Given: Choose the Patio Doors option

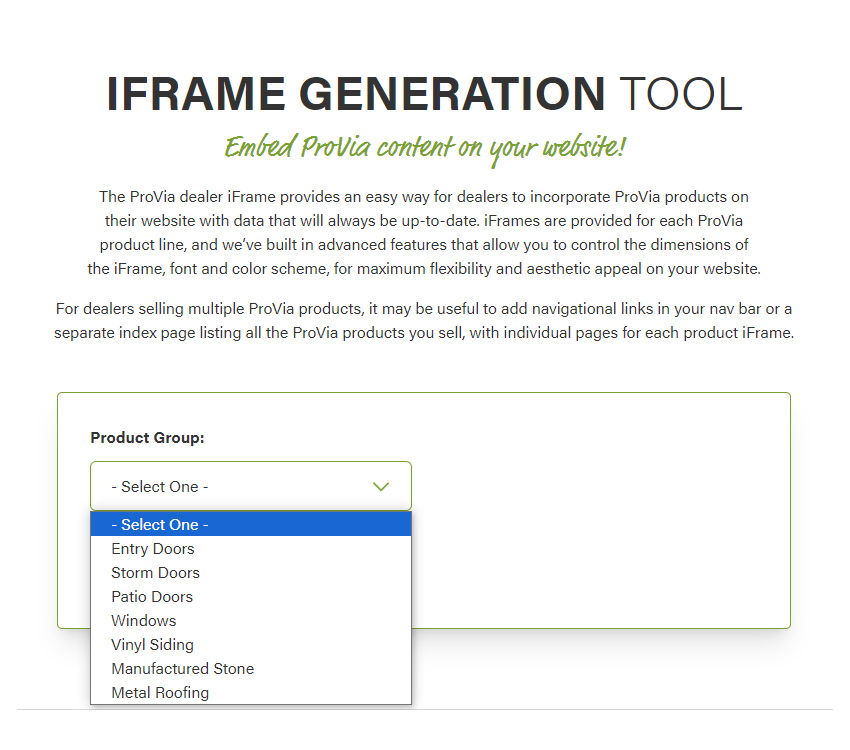Looking at the screenshot, I should coord(152,597).
